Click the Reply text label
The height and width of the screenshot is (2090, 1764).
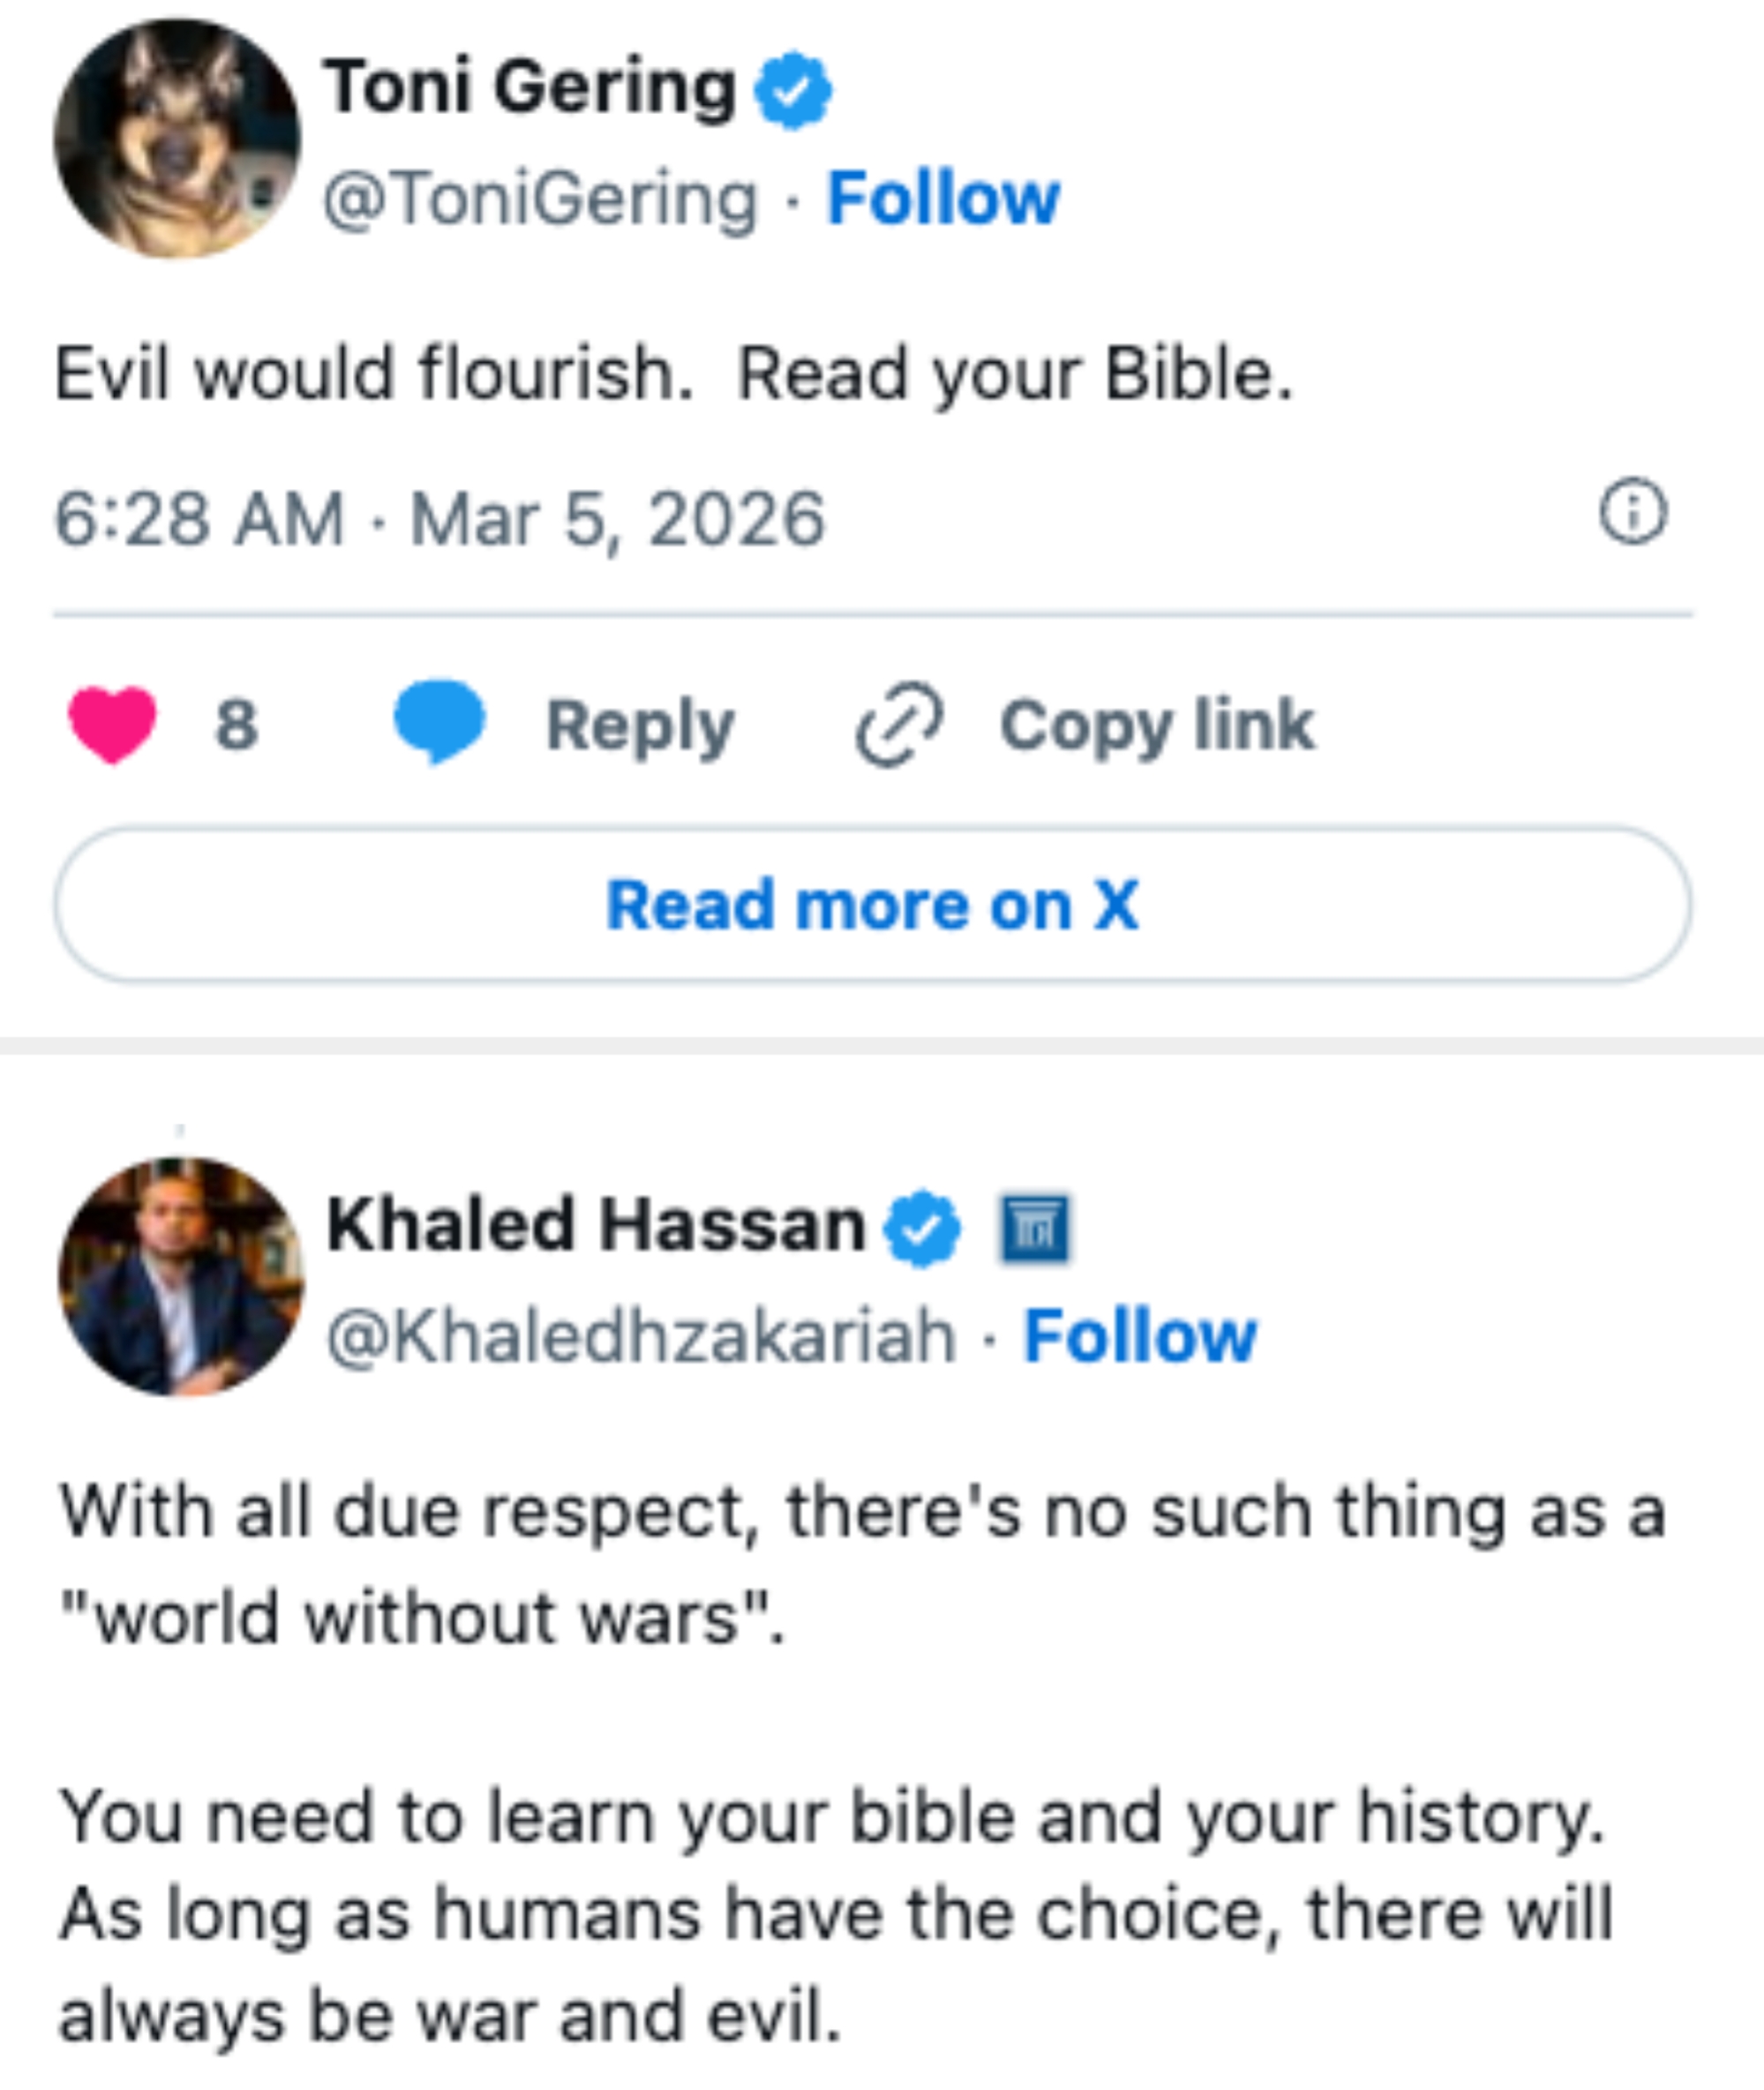point(640,725)
